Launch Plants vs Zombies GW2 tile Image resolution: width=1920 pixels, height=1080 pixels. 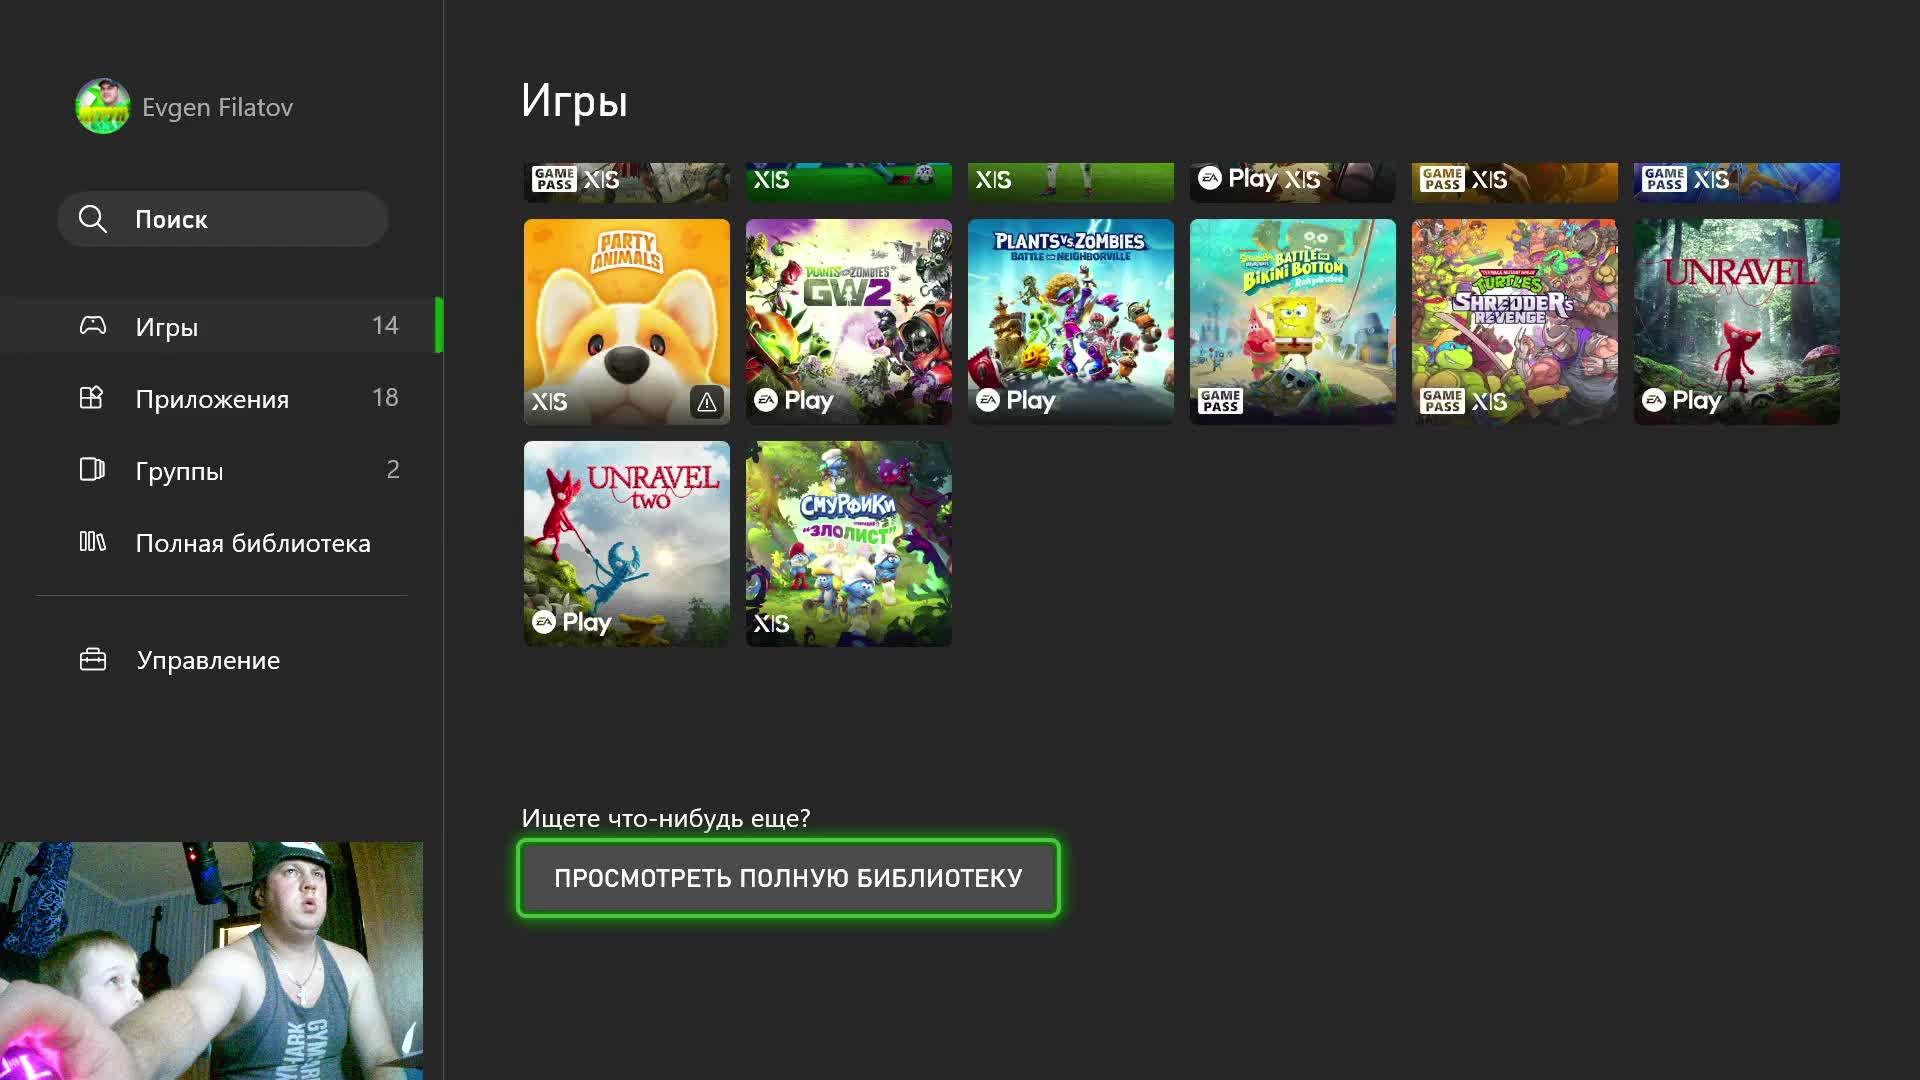(849, 322)
